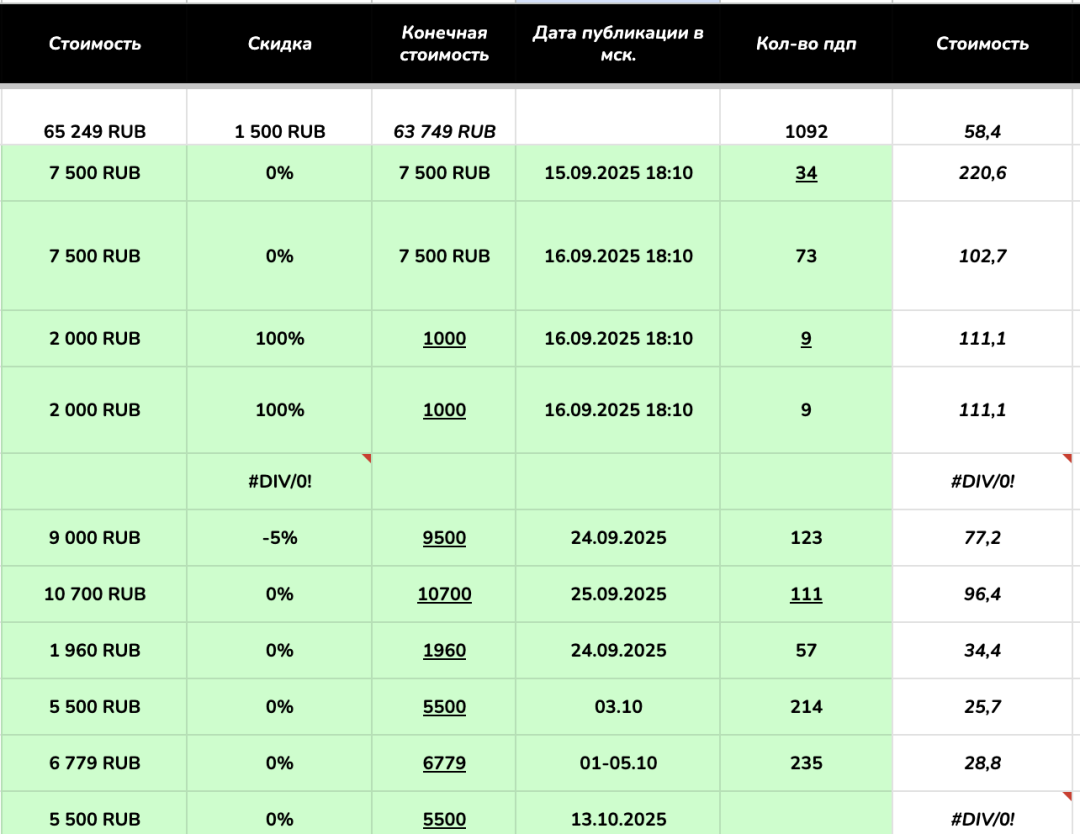
Task: Select the Скидка column header
Action: point(280,43)
